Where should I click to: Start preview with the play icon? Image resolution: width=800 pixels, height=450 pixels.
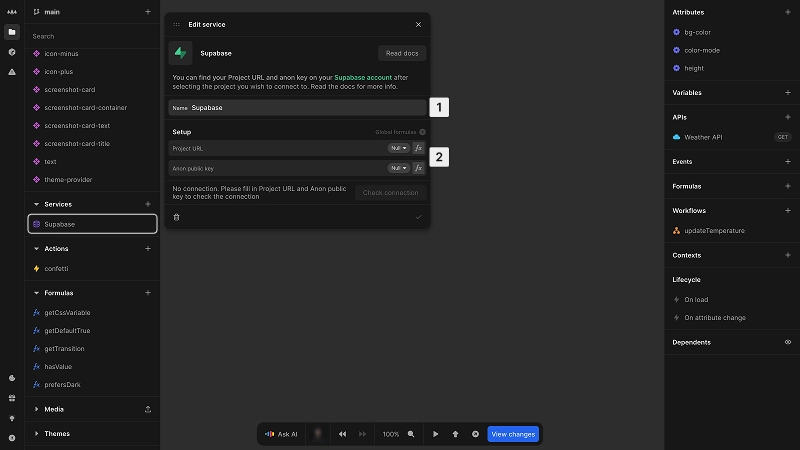click(x=435, y=434)
